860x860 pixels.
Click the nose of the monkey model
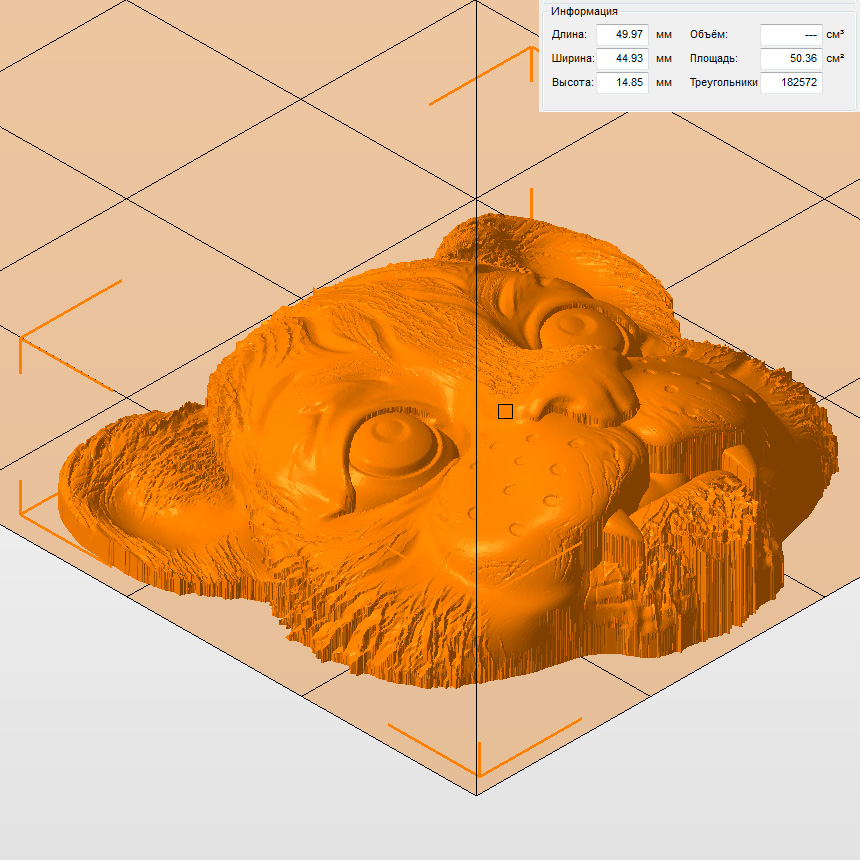[x=585, y=385]
